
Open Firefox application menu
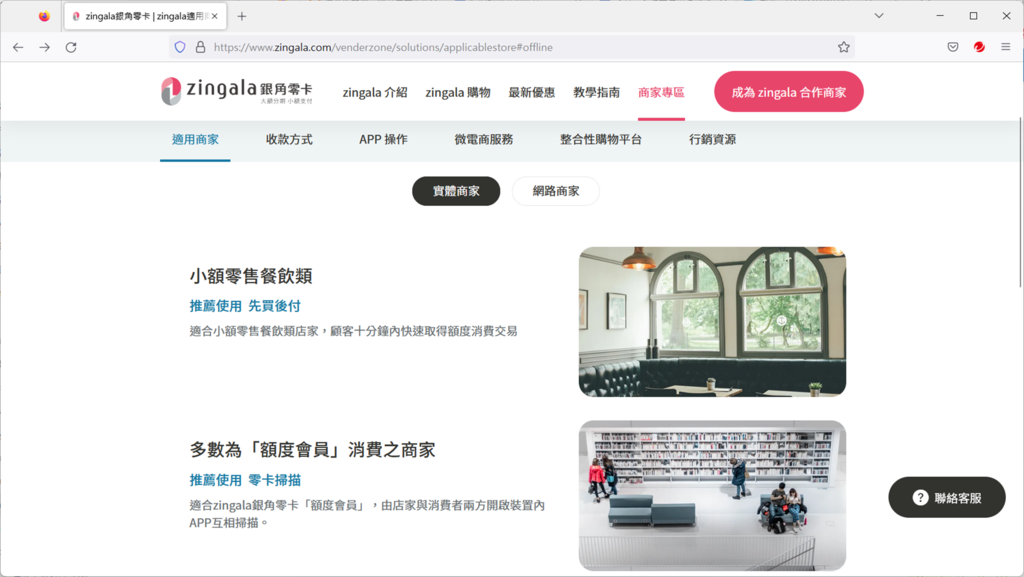click(1006, 47)
